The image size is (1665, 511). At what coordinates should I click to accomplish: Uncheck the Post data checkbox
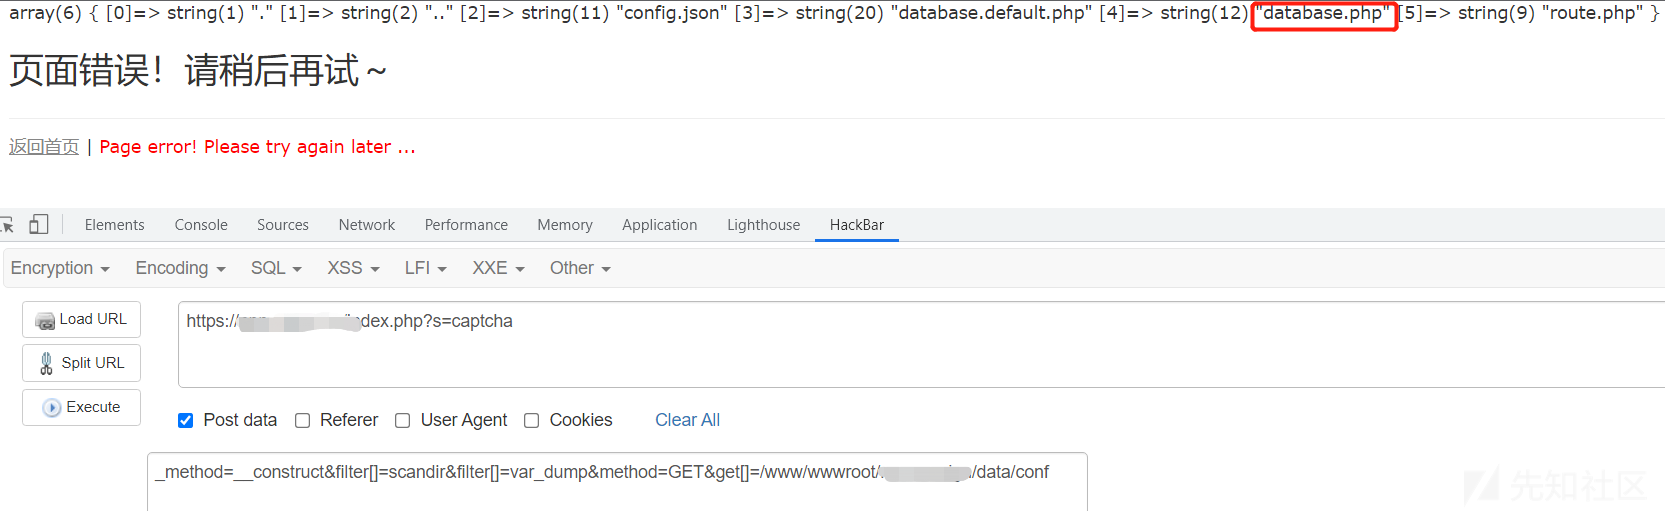[x=185, y=421]
